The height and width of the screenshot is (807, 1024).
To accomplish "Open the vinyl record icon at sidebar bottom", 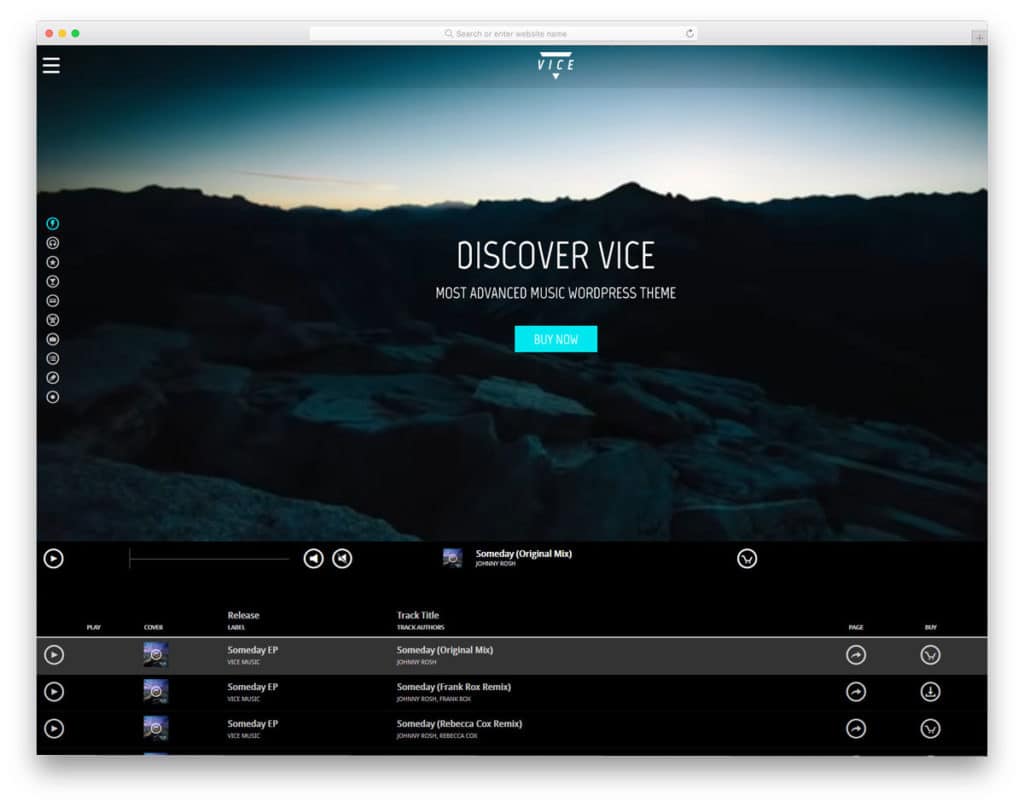I will pos(52,397).
